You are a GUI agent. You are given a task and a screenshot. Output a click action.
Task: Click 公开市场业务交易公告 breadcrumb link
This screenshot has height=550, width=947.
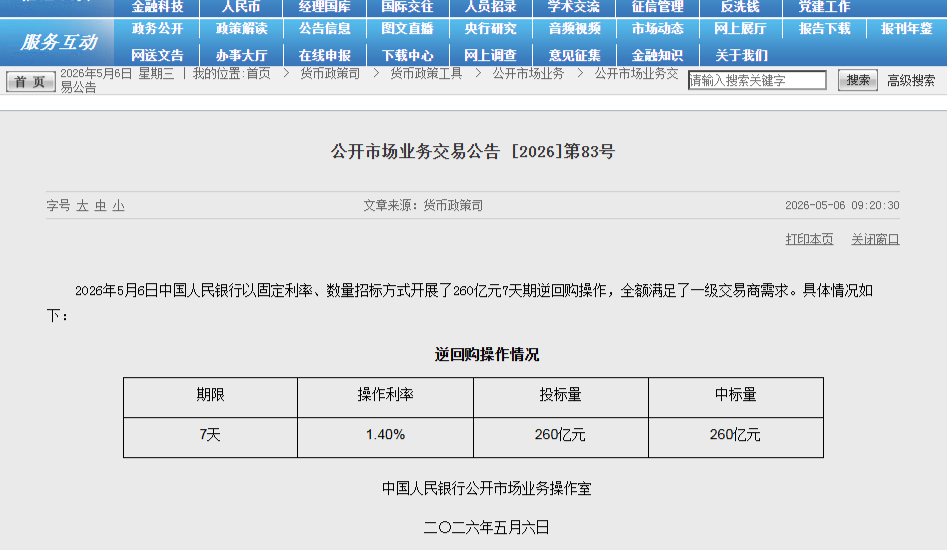point(636,74)
